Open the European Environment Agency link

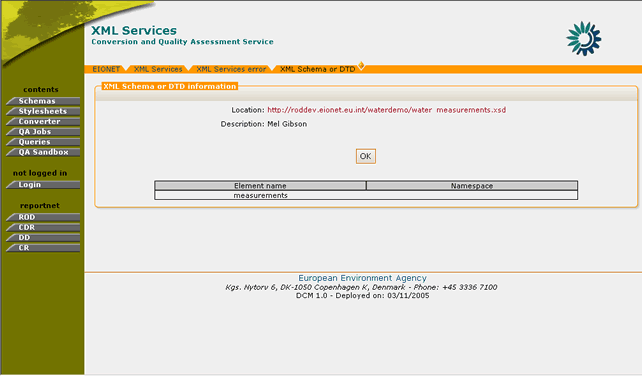coord(362,278)
